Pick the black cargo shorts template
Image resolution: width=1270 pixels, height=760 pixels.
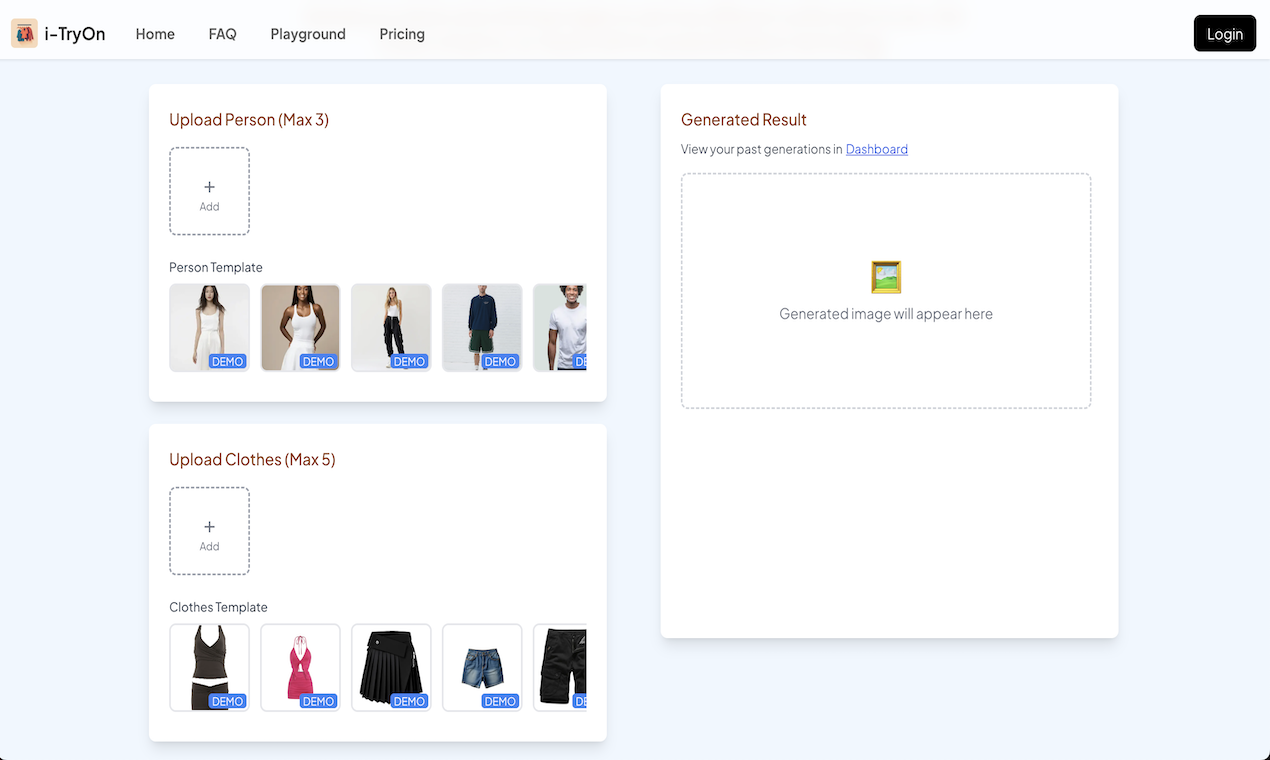561,667
